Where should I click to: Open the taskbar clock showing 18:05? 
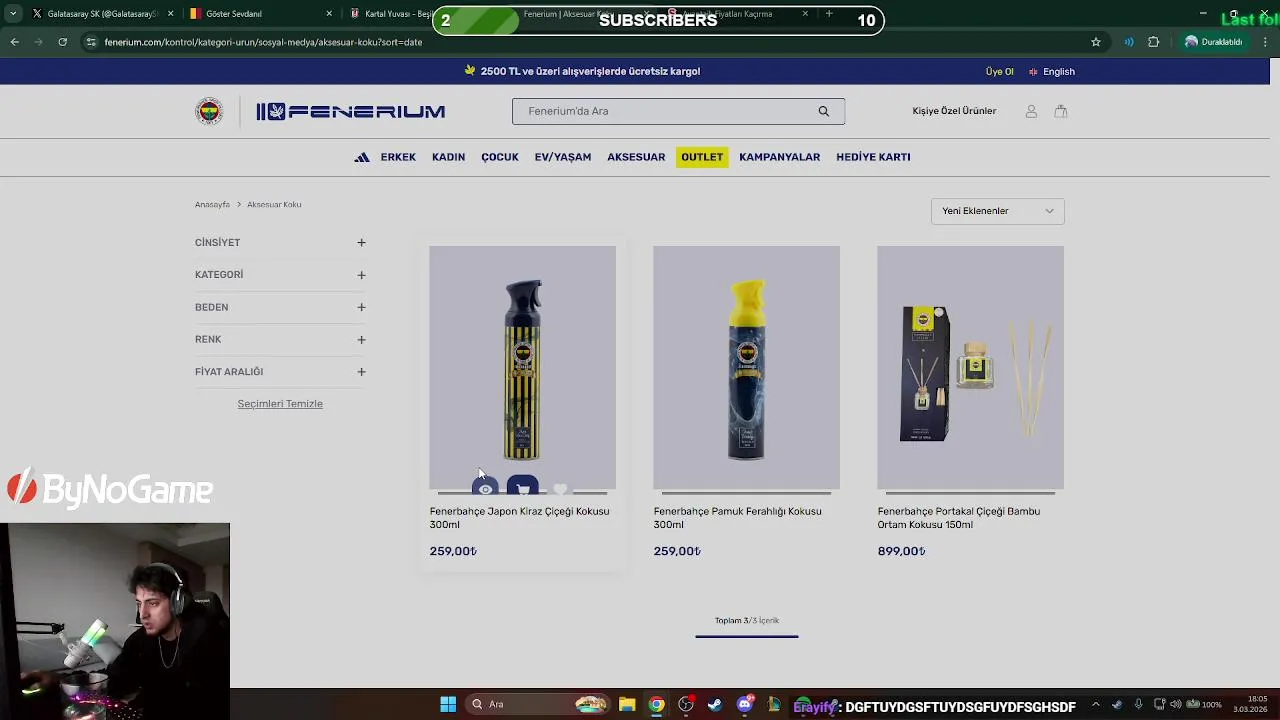pyautogui.click(x=1251, y=704)
